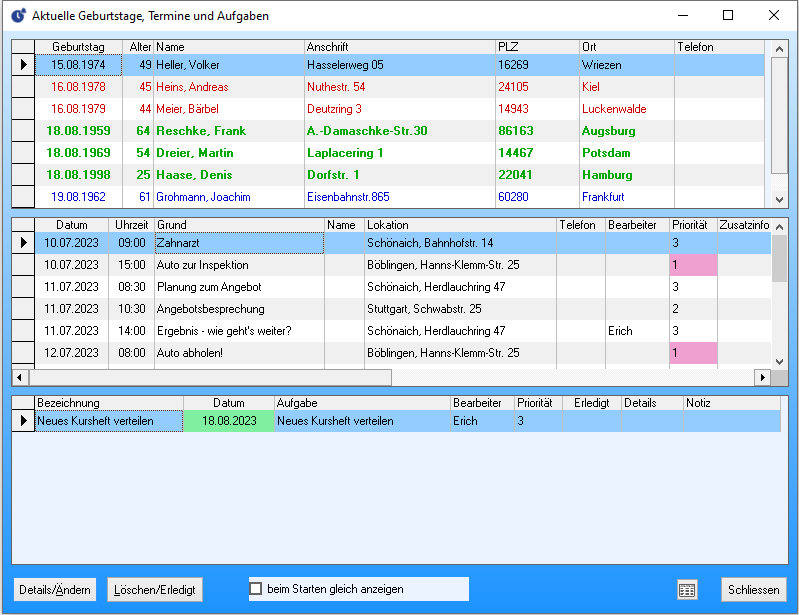This screenshot has width=799, height=615.
Task: Click the row marker arrow beside Heller, Volker
Action: tap(23, 65)
